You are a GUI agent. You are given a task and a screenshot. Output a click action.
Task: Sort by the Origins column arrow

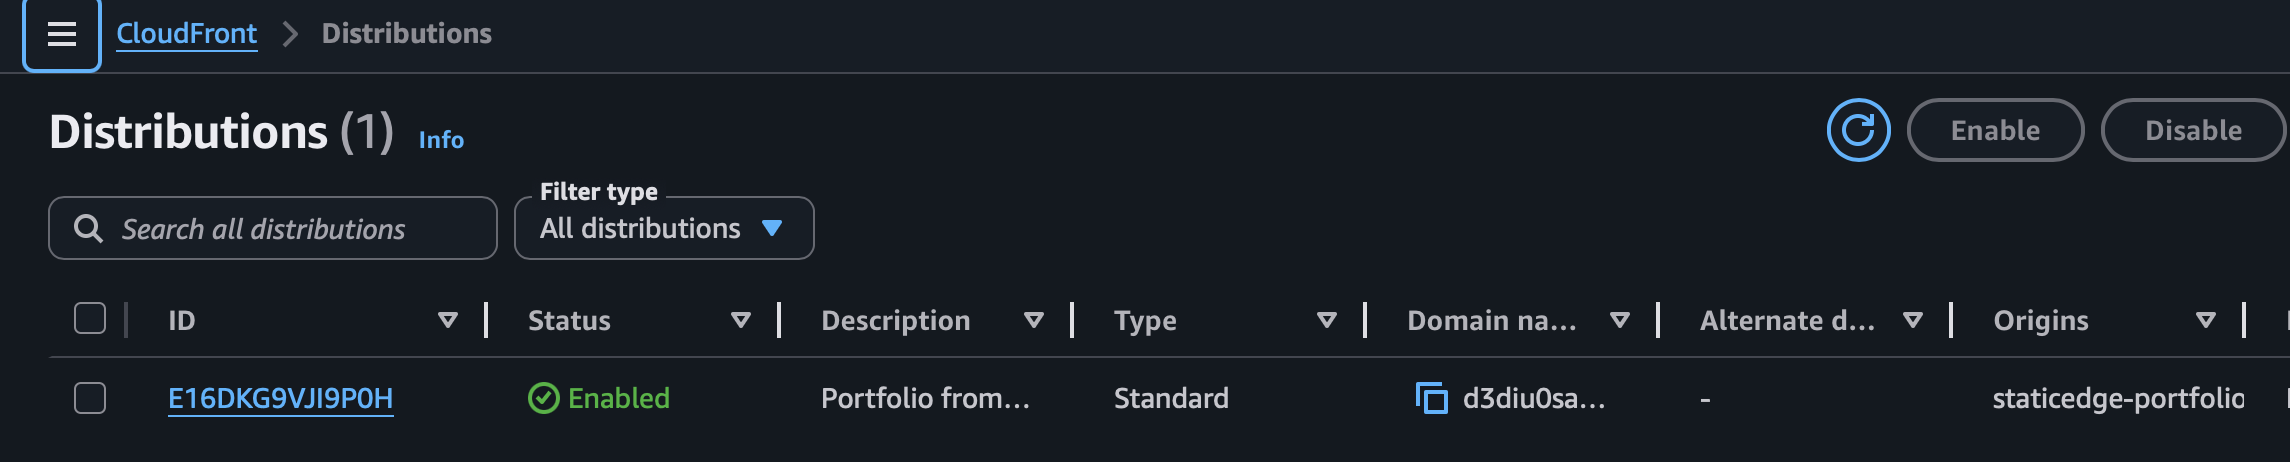pyautogui.click(x=2206, y=321)
